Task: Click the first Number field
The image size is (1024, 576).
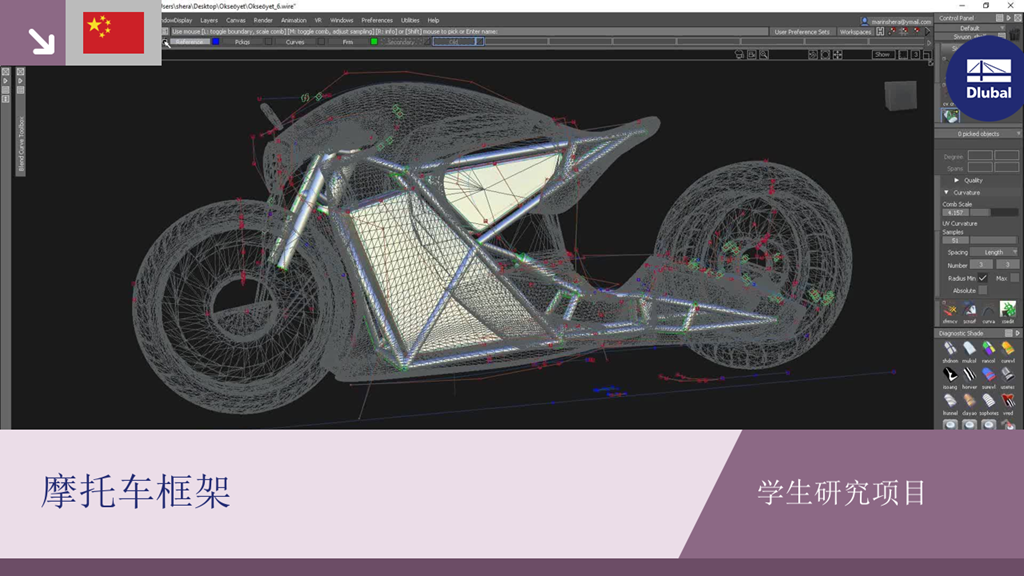Action: point(981,264)
